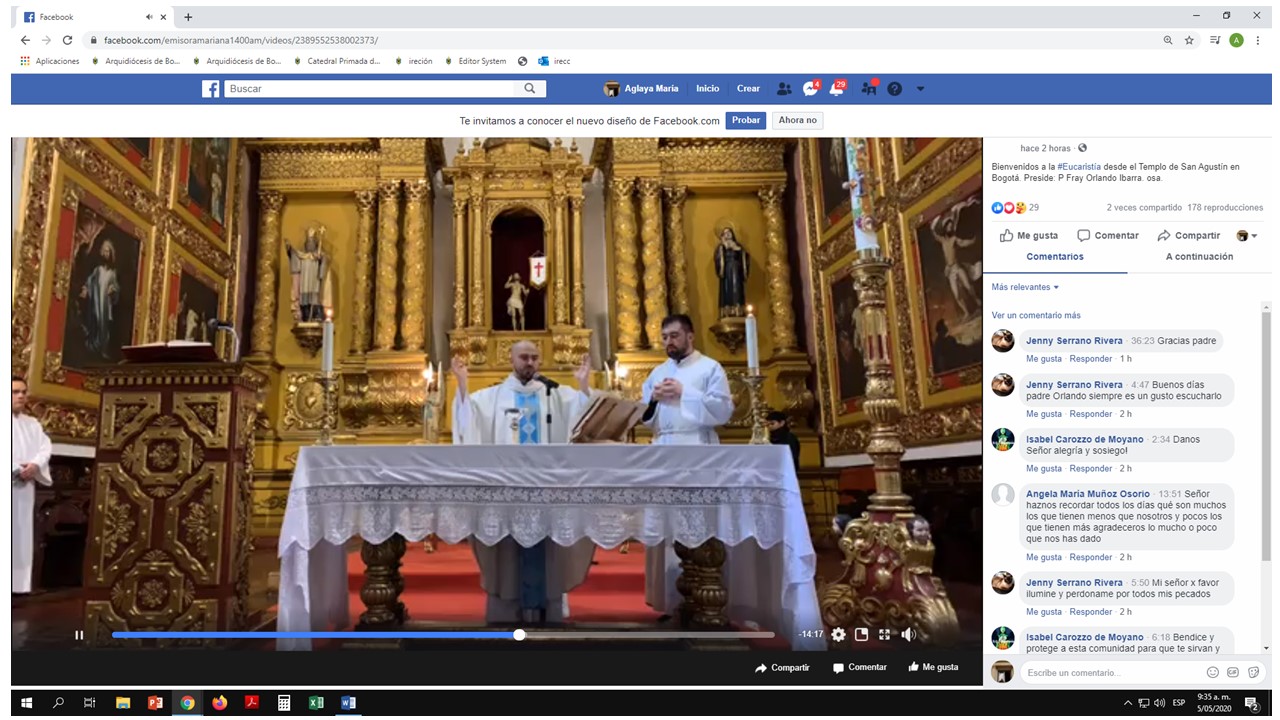Viewport: 1280px width, 720px height.
Task: Open the Más relevantes comment sort dropdown
Action: [1025, 287]
